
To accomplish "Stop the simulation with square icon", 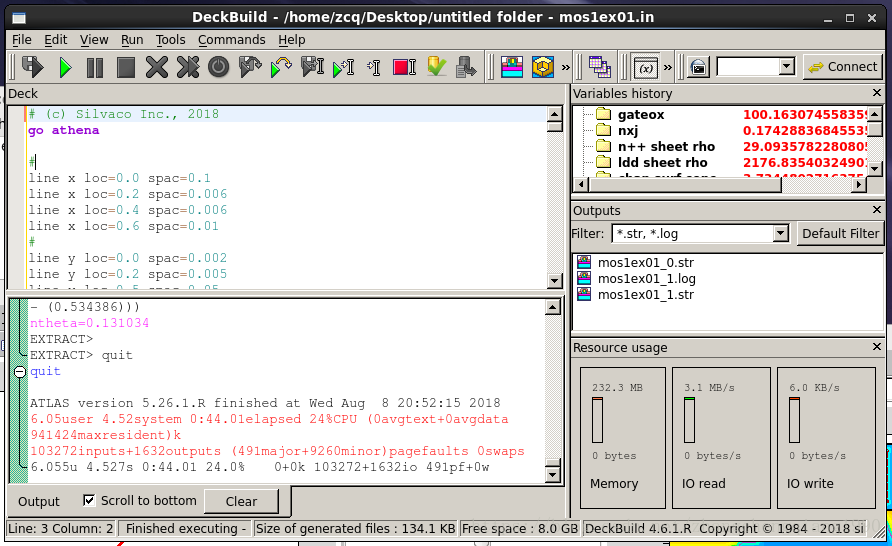I will pos(126,68).
